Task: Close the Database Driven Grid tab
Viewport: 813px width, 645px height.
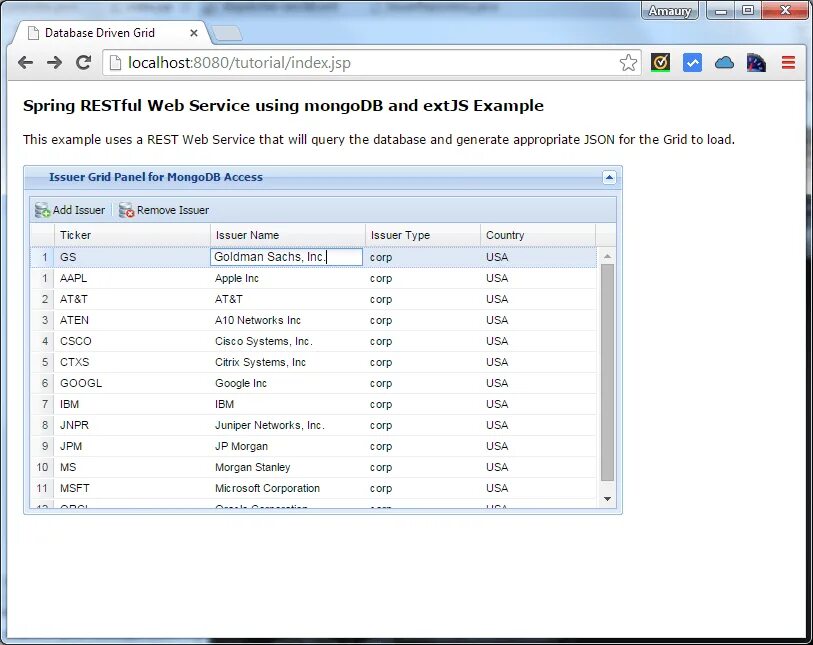Action: click(x=194, y=33)
